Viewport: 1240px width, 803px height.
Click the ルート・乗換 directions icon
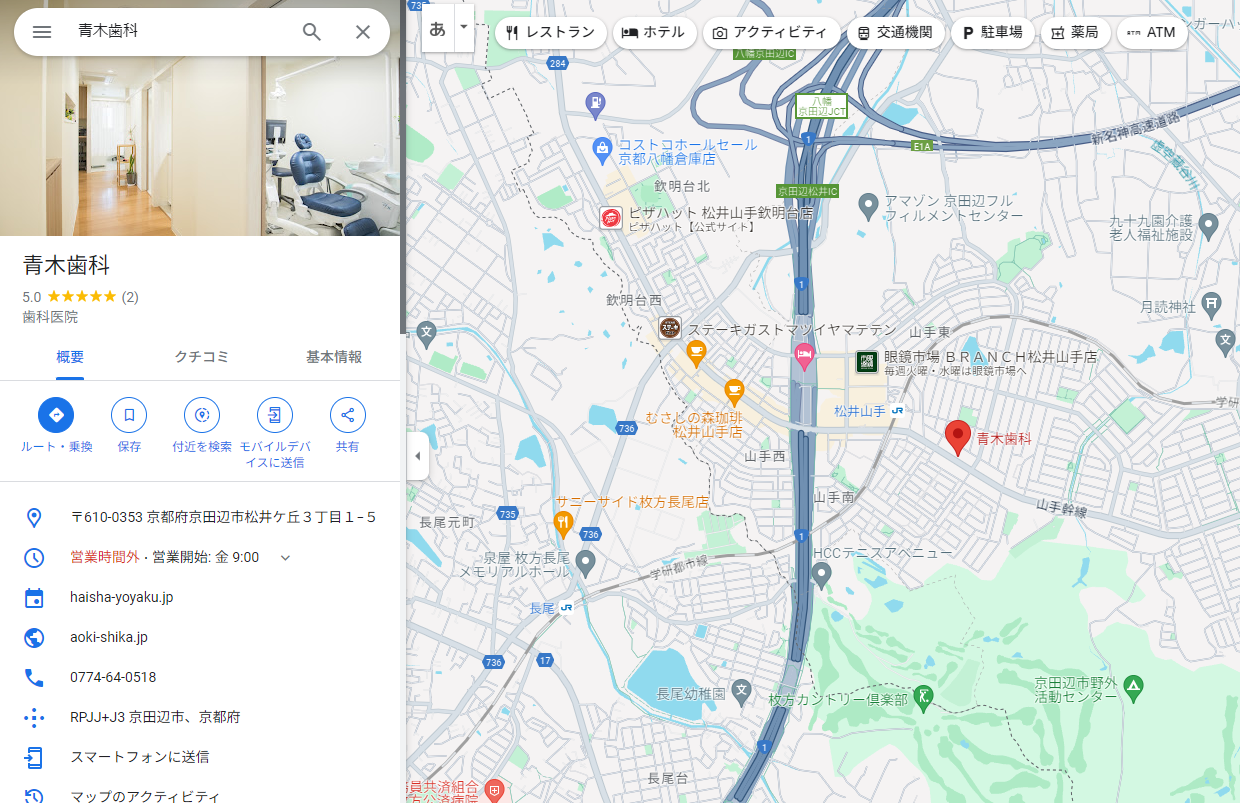point(56,414)
